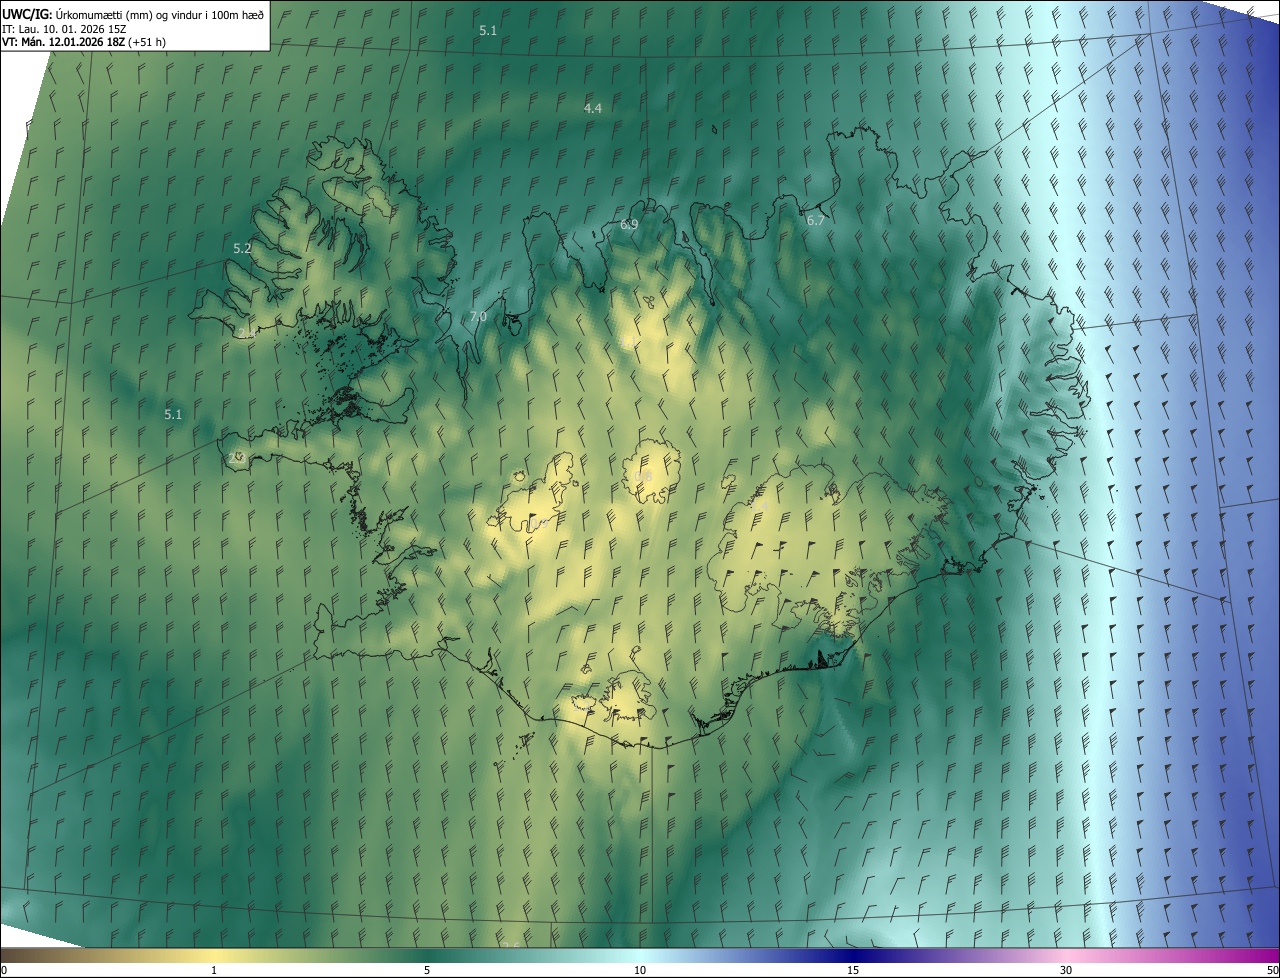The image size is (1280, 978).
Task: Click the 5.1 label at the map's top edge
Action: click(488, 31)
